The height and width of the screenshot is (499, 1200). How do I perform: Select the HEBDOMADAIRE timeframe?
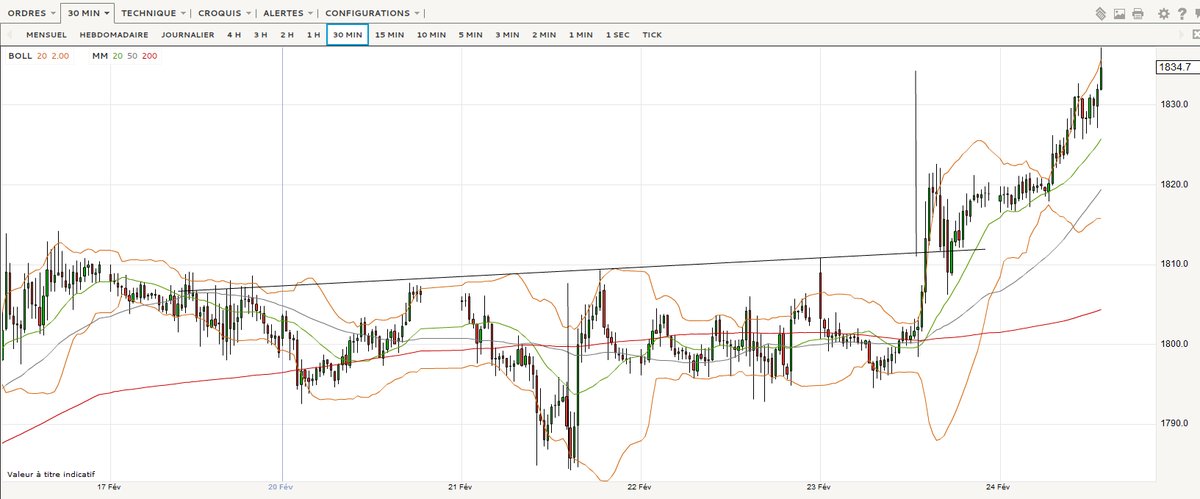tap(114, 34)
